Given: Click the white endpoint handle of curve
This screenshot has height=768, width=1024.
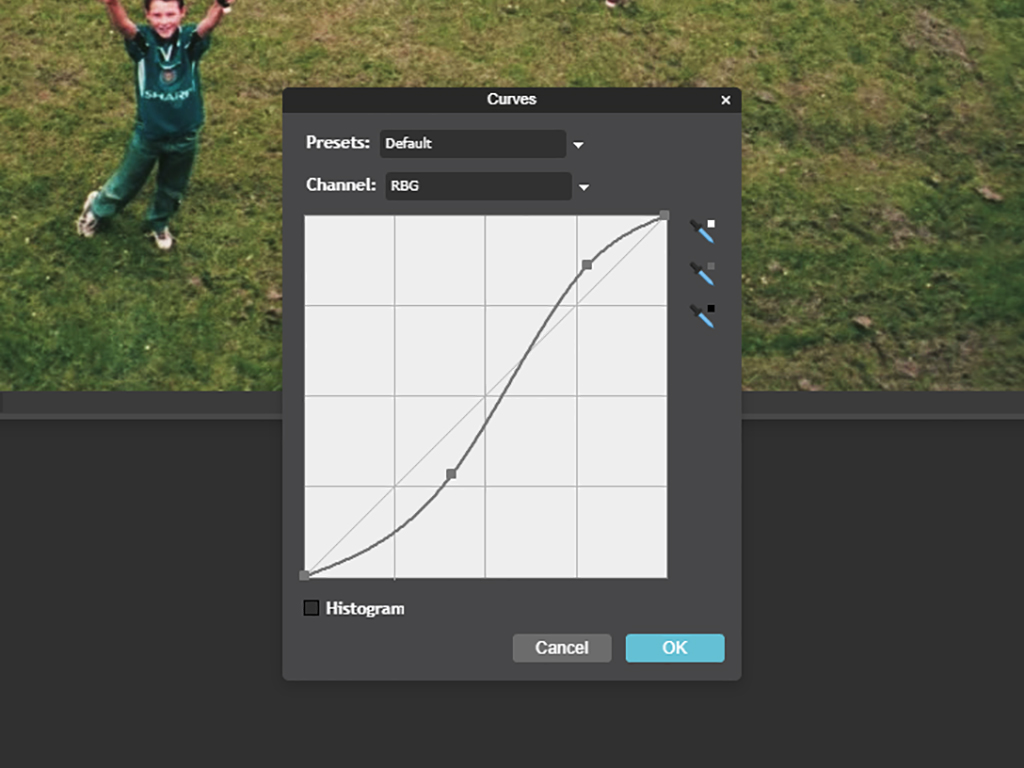Looking at the screenshot, I should click(x=665, y=215).
